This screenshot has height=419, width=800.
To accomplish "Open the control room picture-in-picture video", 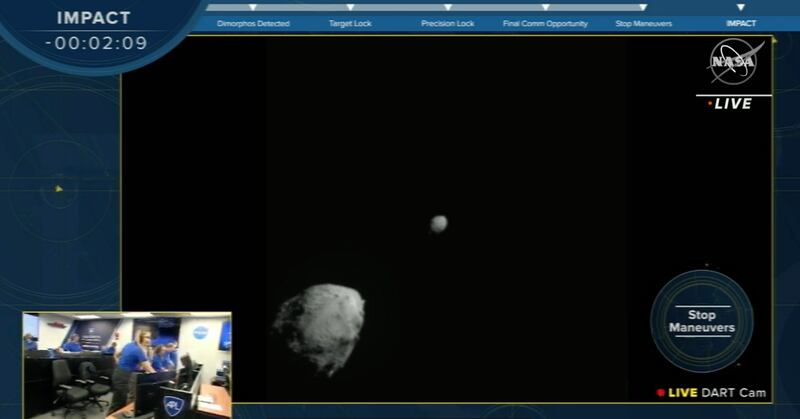I will 127,364.
